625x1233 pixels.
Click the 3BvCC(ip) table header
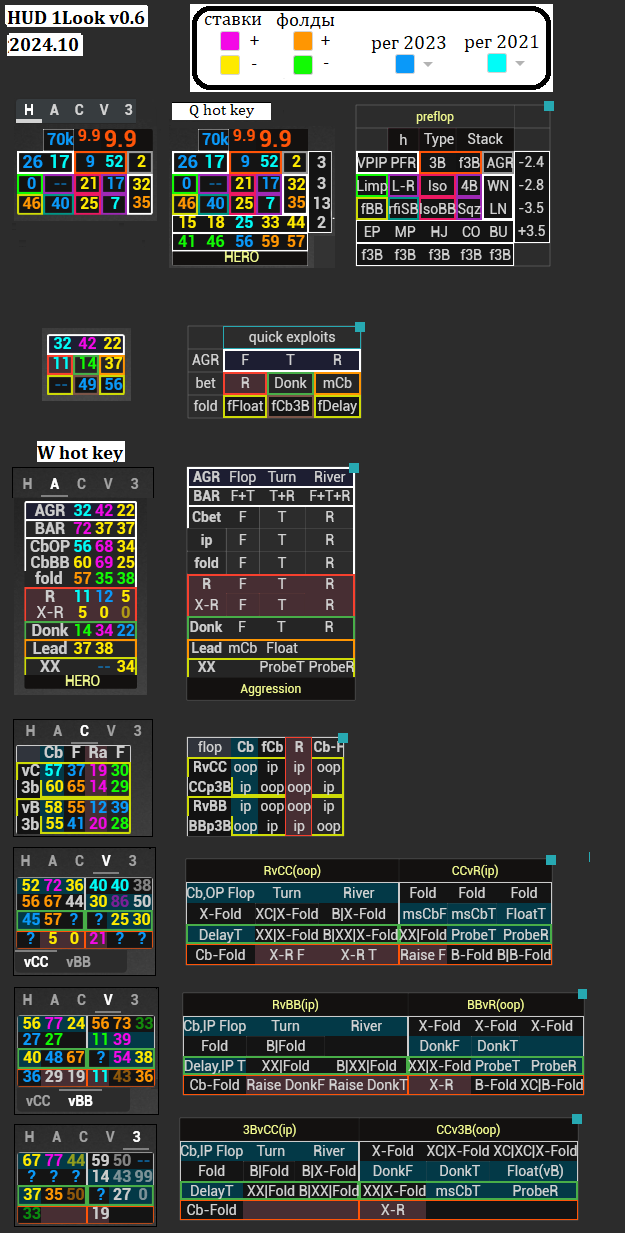tap(269, 1130)
